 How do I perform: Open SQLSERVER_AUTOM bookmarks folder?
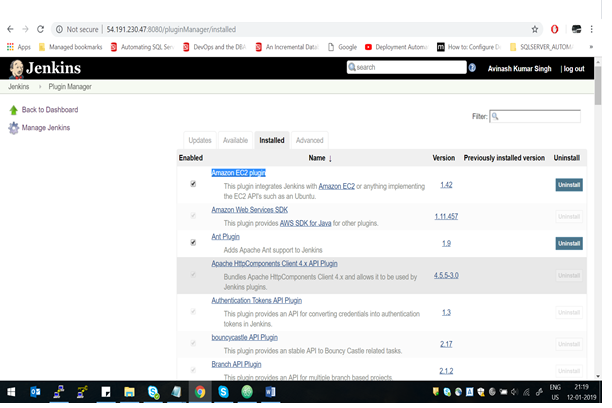[542, 47]
